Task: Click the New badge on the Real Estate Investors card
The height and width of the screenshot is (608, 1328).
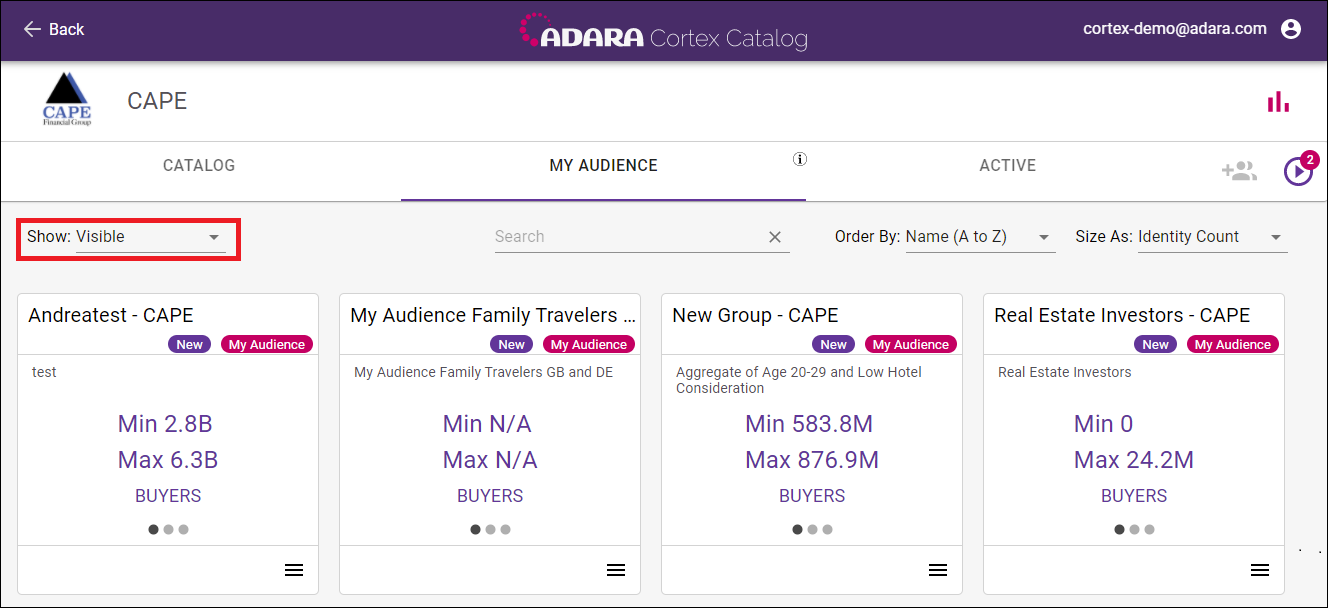Action: [1156, 344]
